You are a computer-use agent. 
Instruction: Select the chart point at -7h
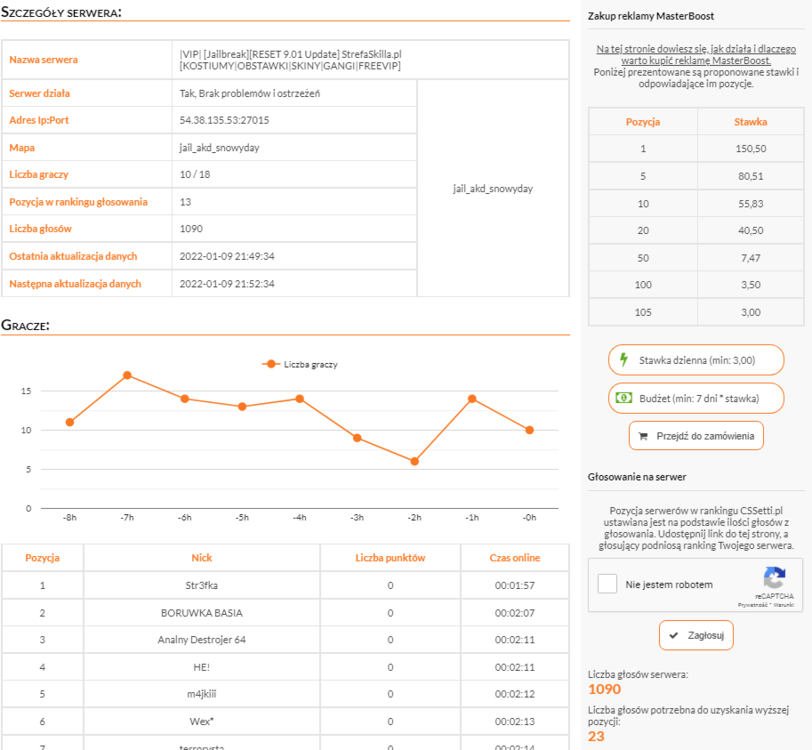click(x=127, y=375)
